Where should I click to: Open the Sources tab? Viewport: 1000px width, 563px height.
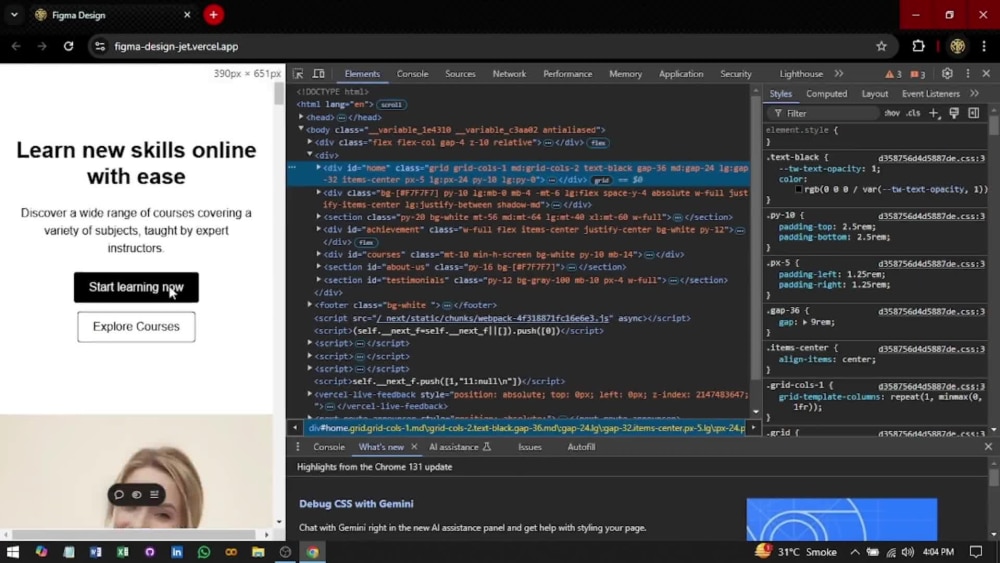coord(460,74)
